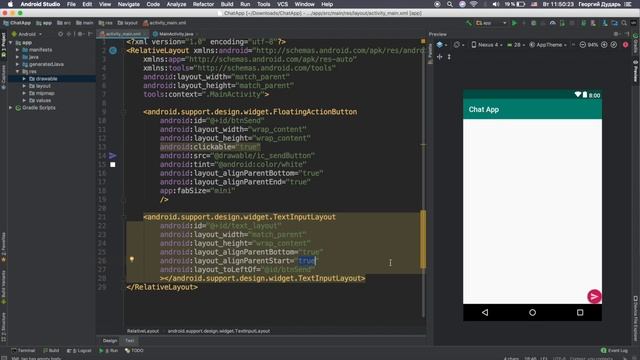The image size is (640, 360).
Task: Click the selected true value on line 26
Action: [307, 261]
